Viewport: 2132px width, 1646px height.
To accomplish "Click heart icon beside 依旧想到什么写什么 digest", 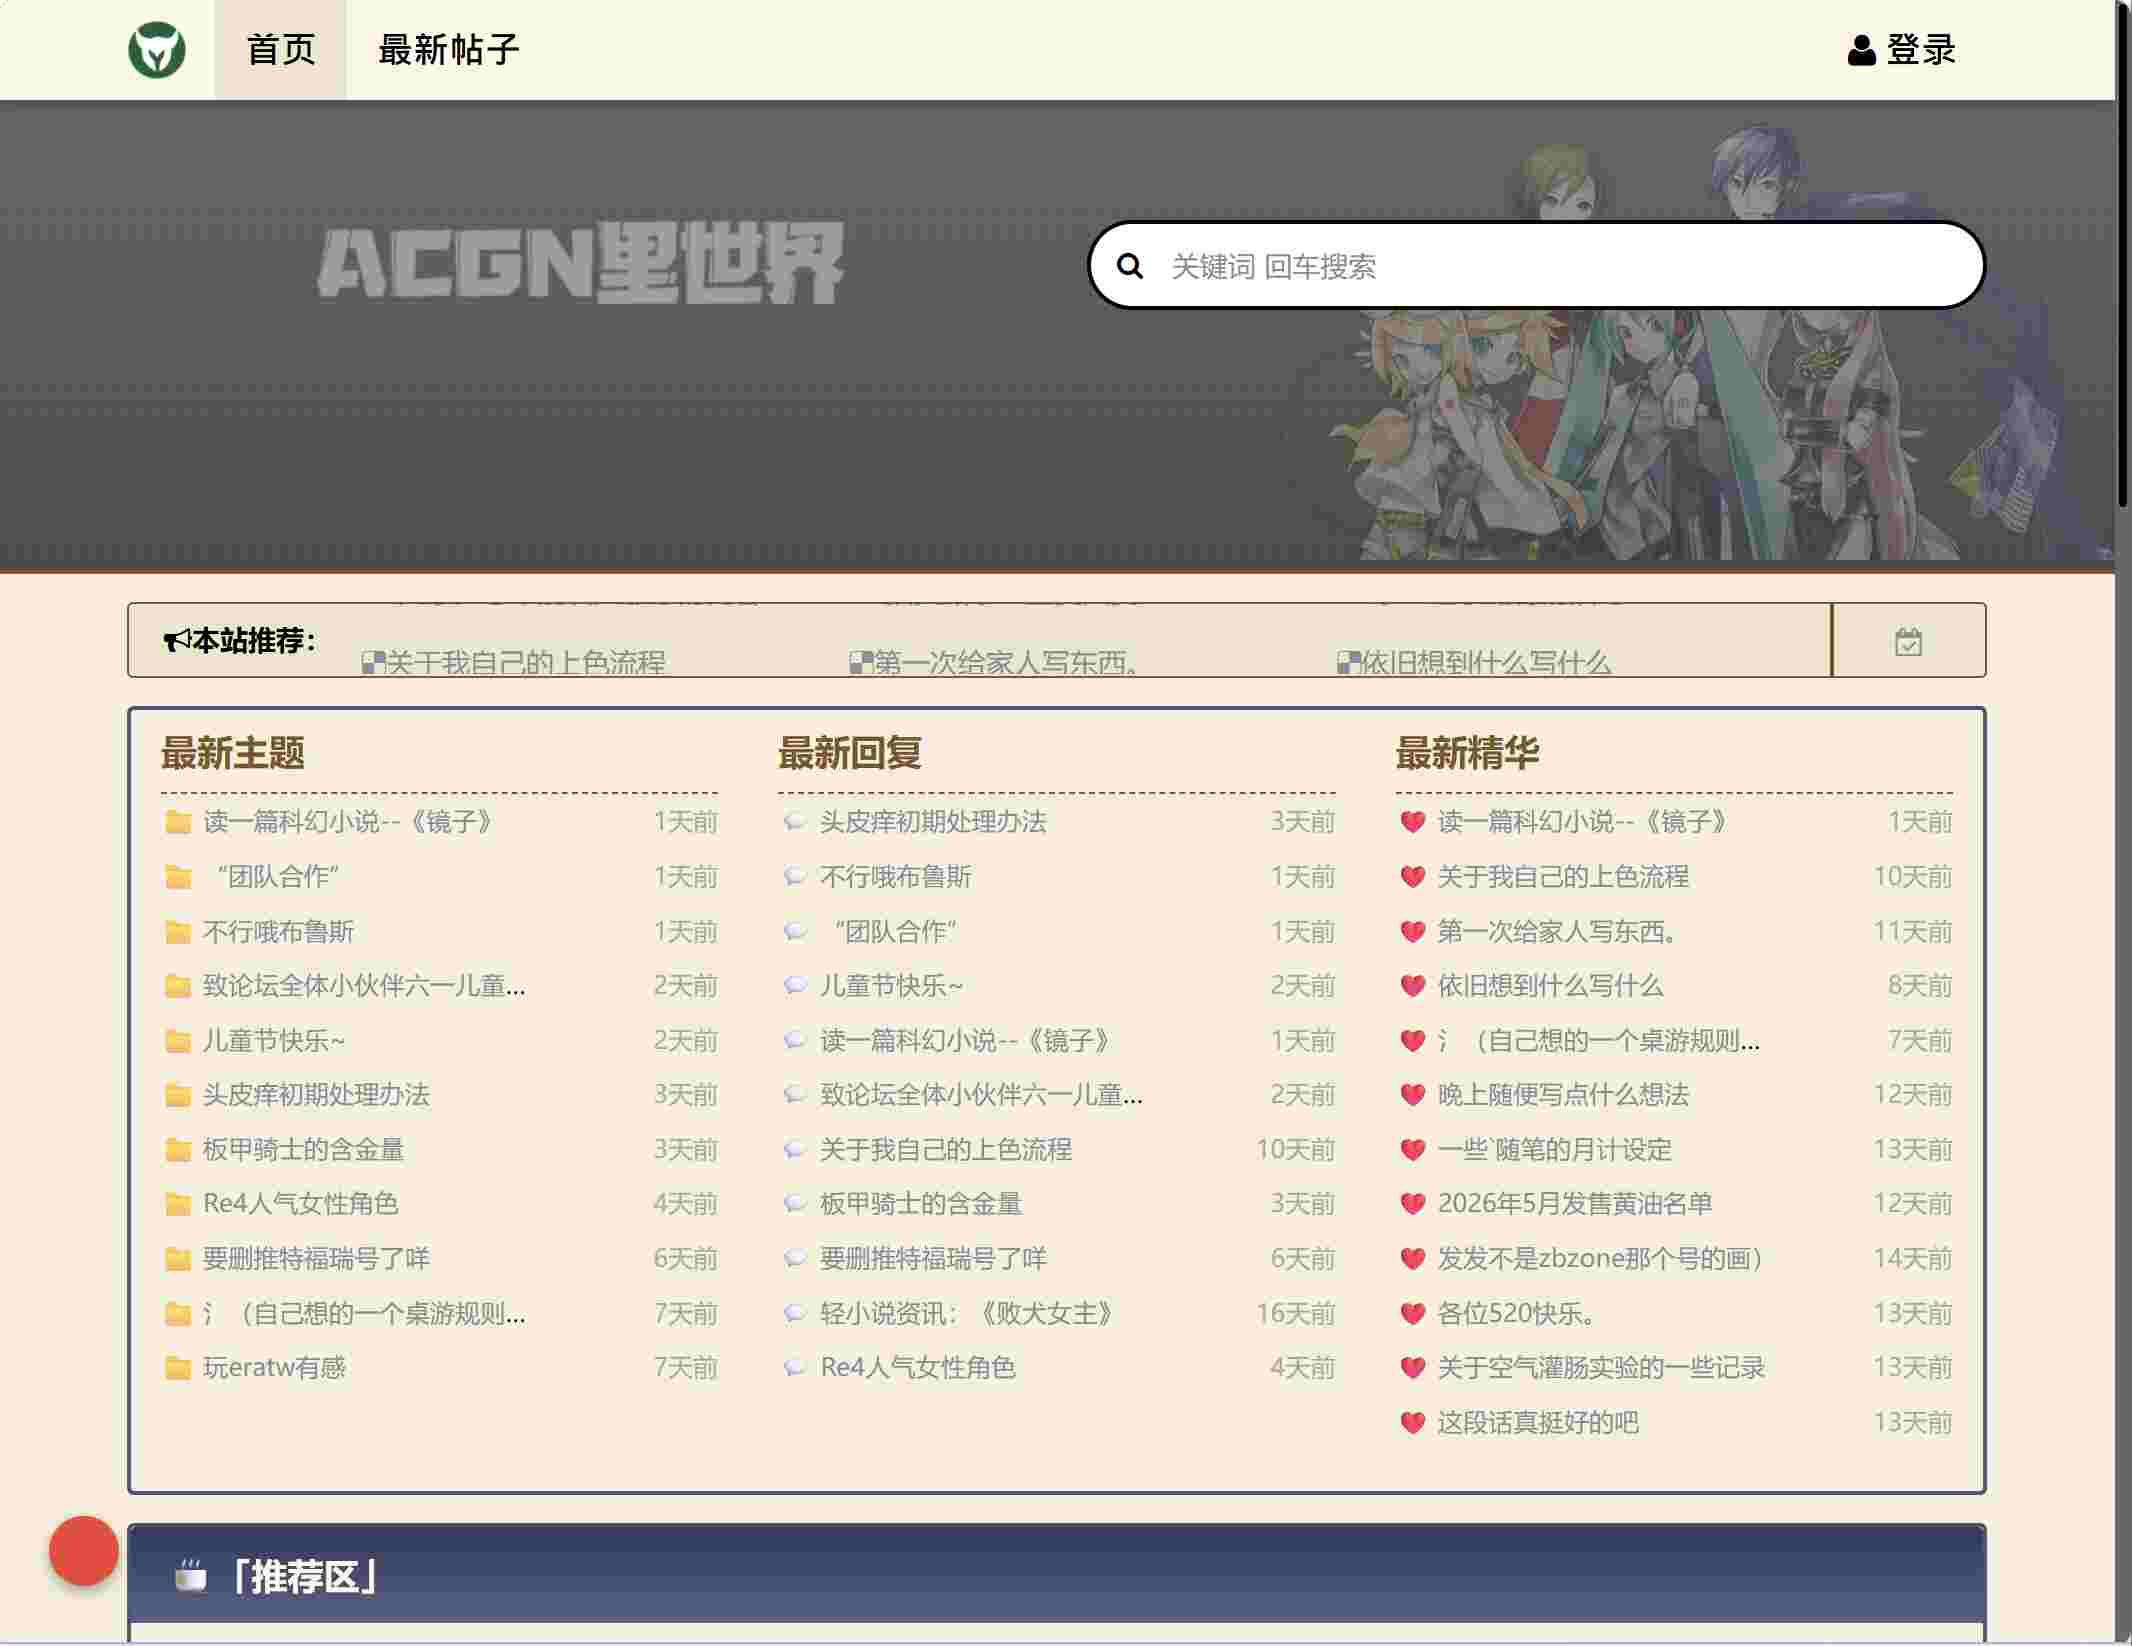I will (1412, 986).
